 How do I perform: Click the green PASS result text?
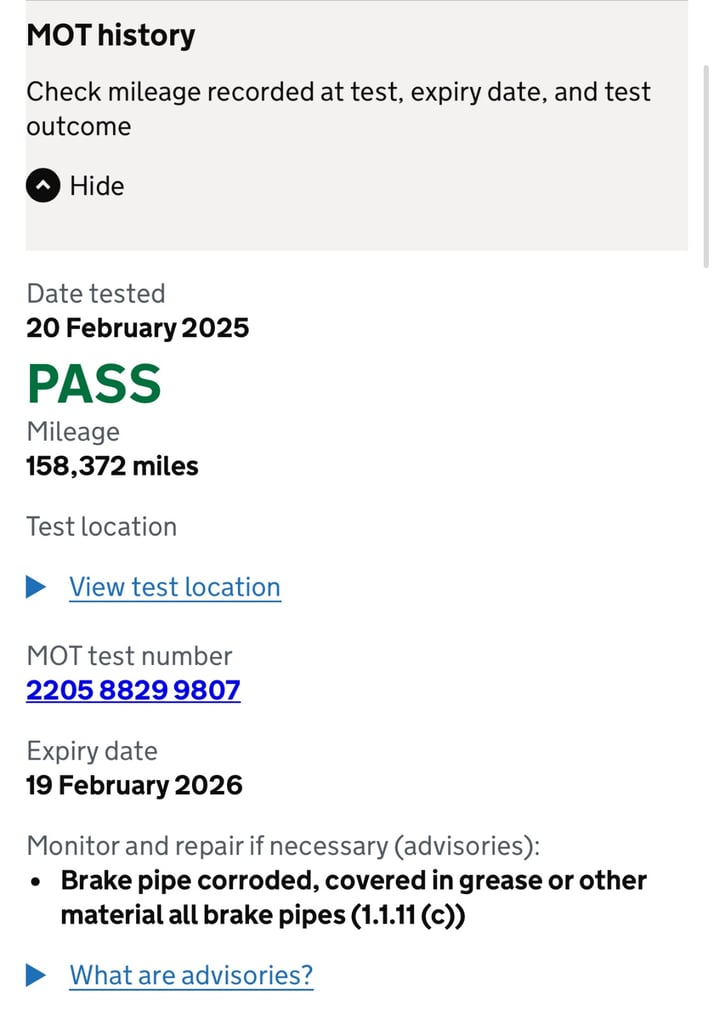[x=94, y=384]
